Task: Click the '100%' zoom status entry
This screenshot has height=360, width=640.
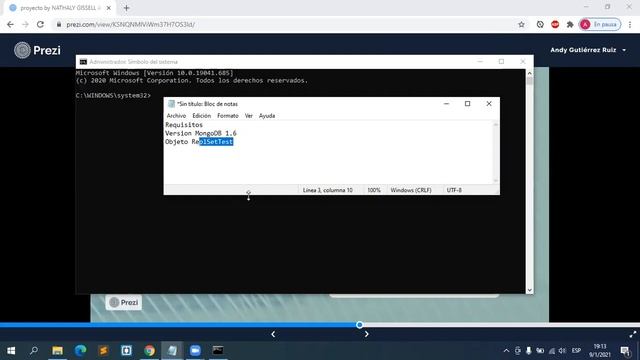Action: [x=374, y=190]
